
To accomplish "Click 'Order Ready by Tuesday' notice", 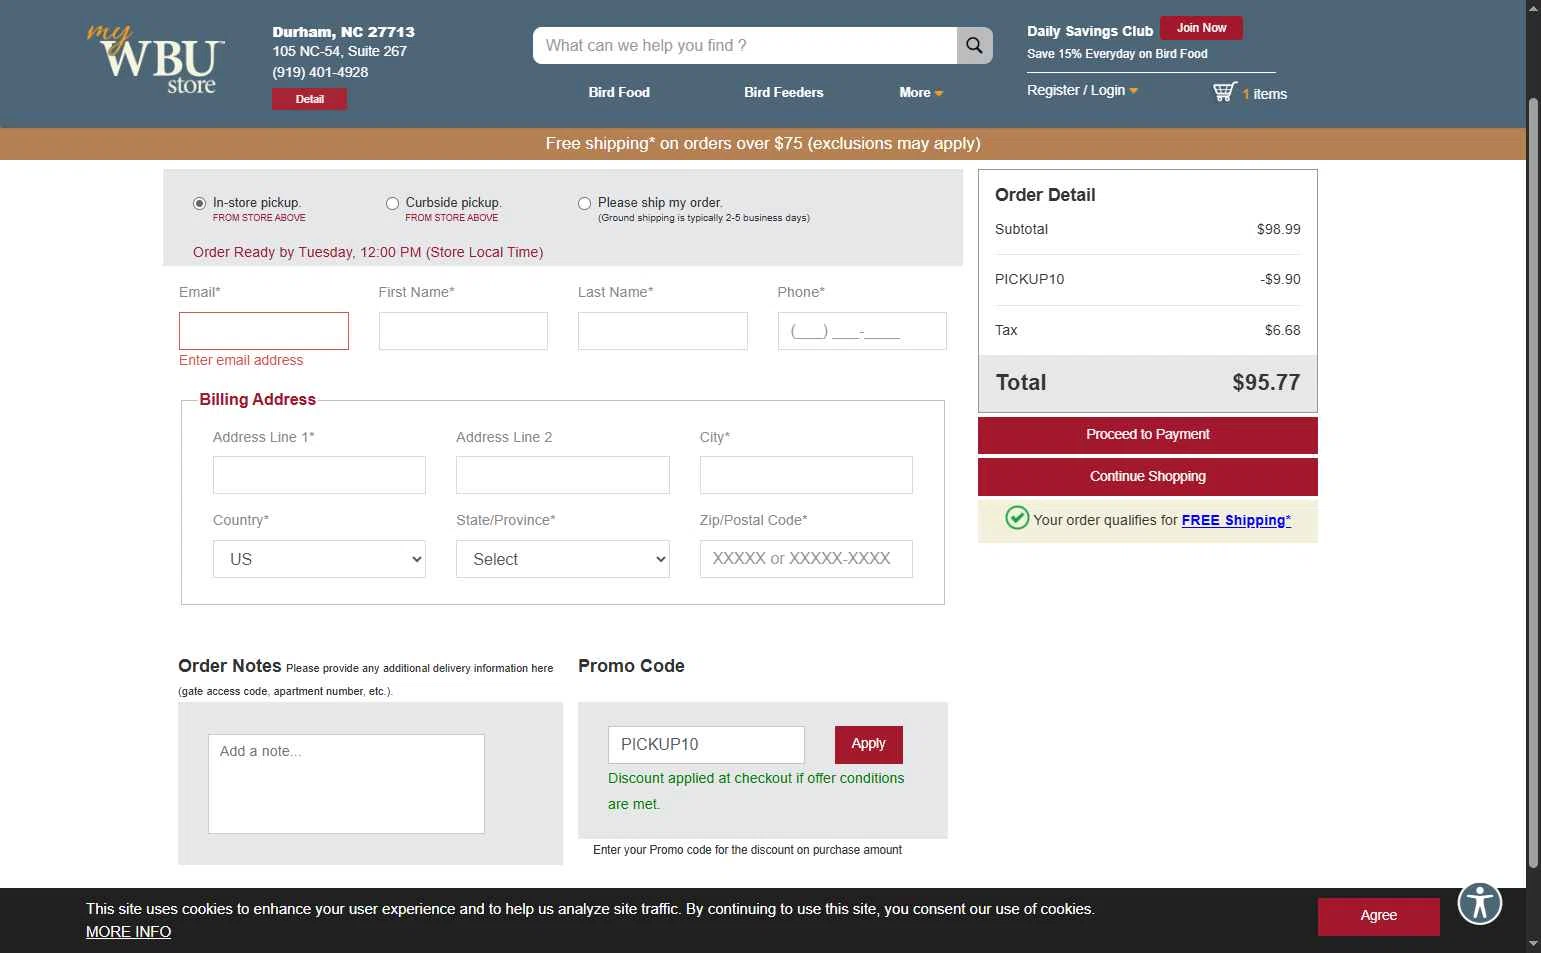I will (368, 252).
